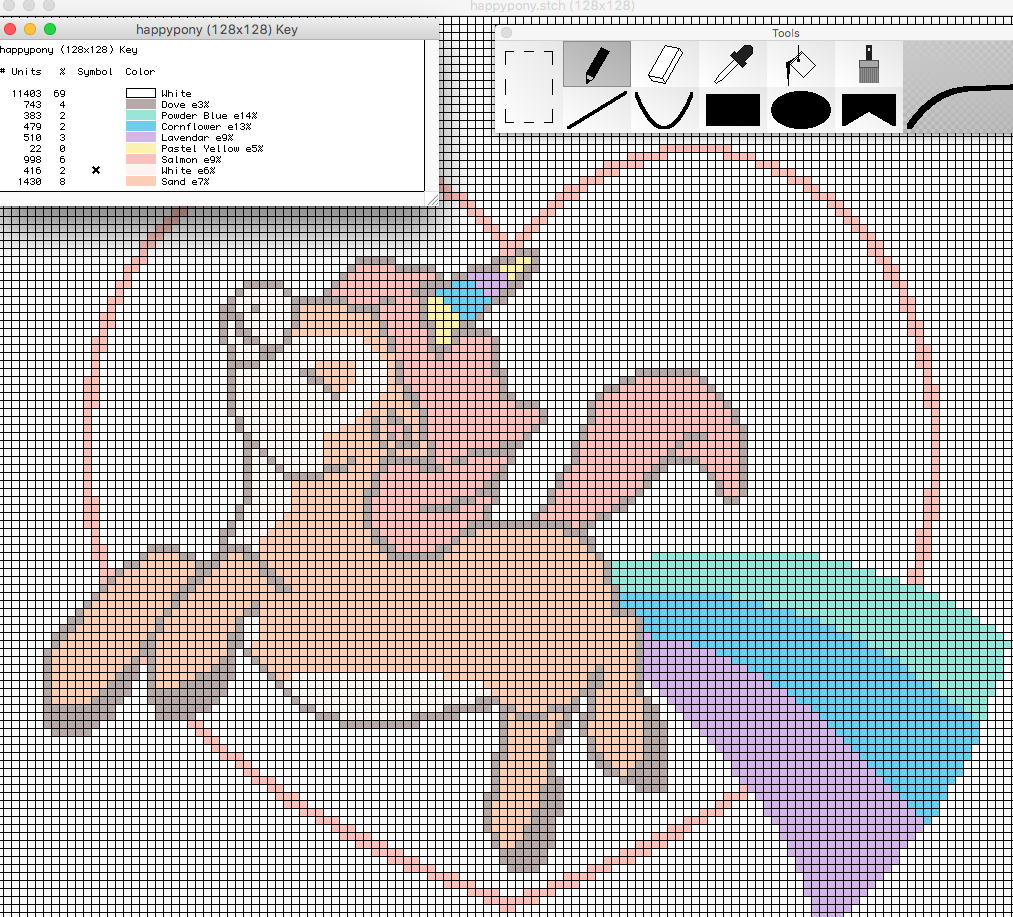Choose the Curve drawing tool

pyautogui.click(x=665, y=110)
